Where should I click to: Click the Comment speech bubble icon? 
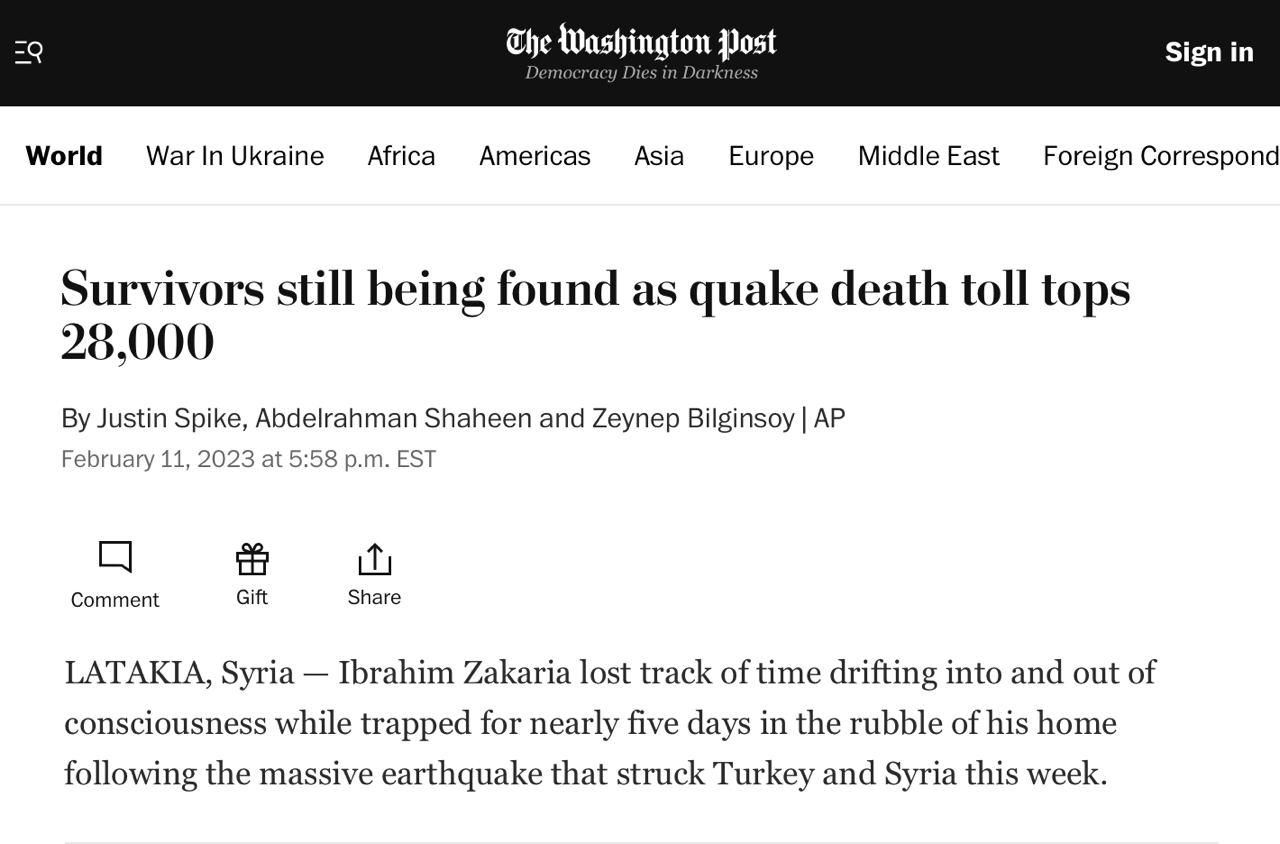coord(115,557)
